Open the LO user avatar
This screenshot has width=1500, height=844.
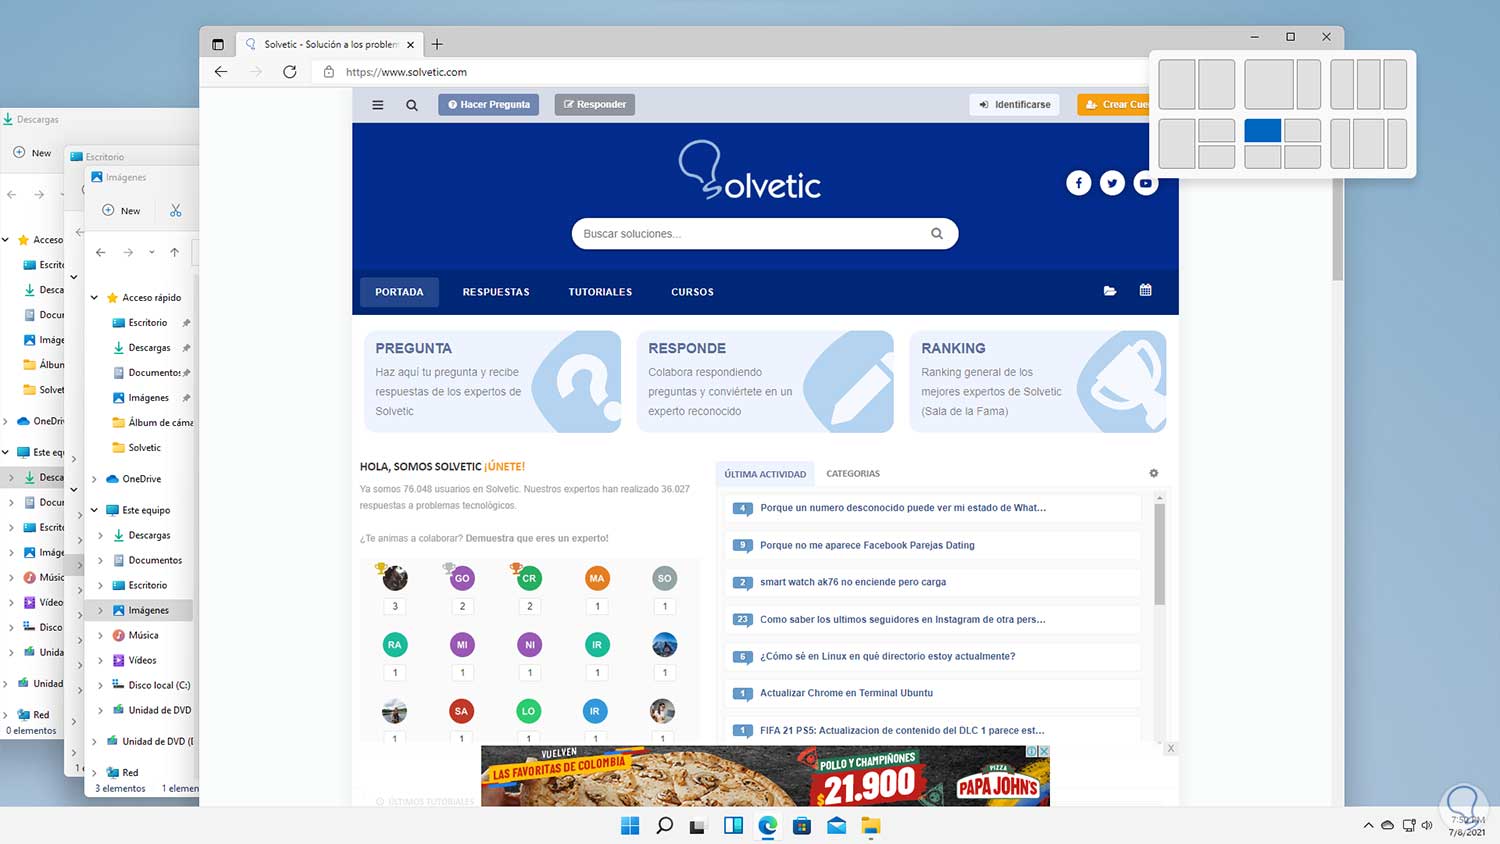point(528,711)
